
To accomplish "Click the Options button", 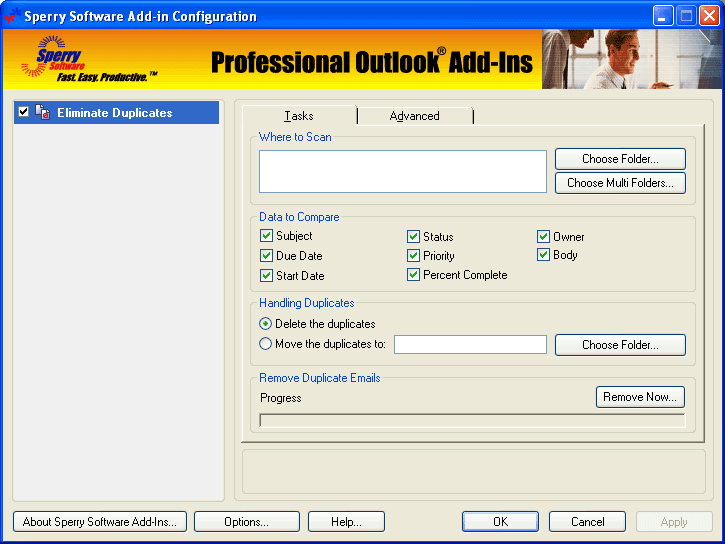I will [x=246, y=522].
